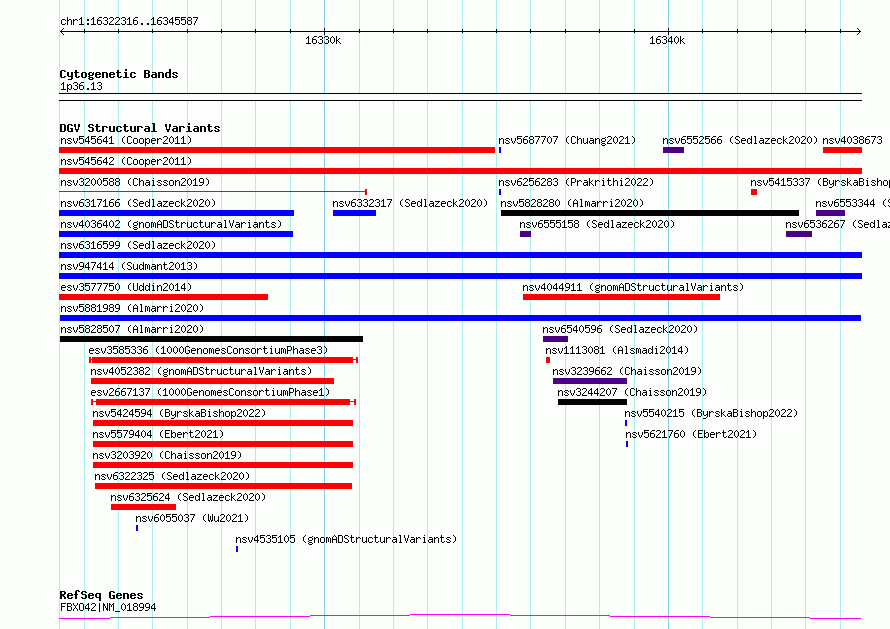Click esv2667137 (1000GenomesConsortiumPhase1) label
This screenshot has width=890, height=629.
tap(211, 392)
